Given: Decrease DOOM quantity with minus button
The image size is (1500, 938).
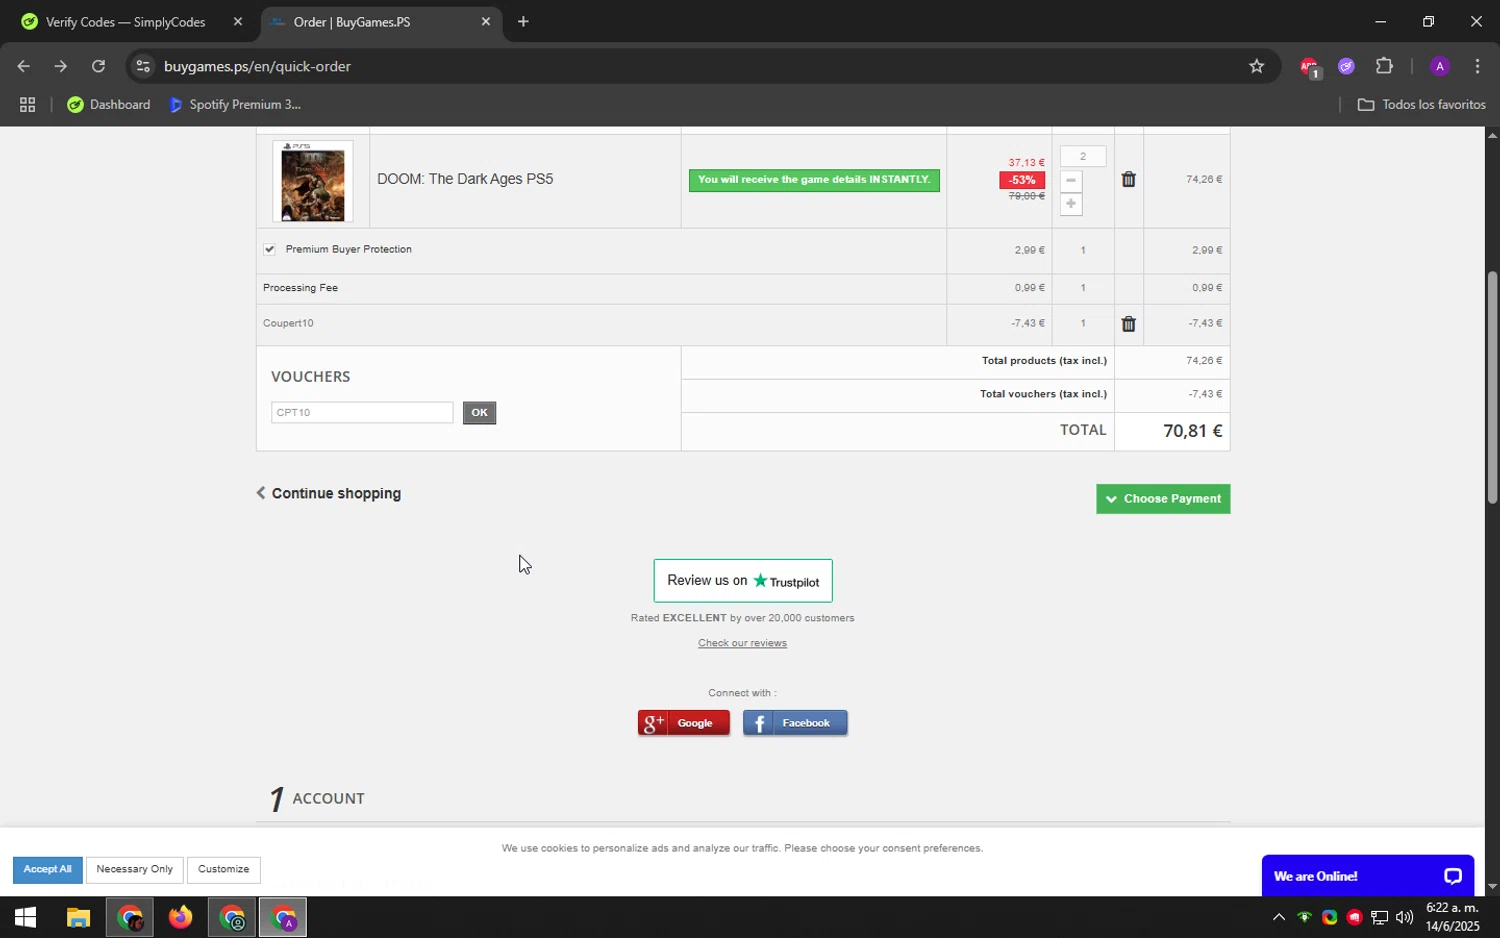Looking at the screenshot, I should tap(1071, 181).
